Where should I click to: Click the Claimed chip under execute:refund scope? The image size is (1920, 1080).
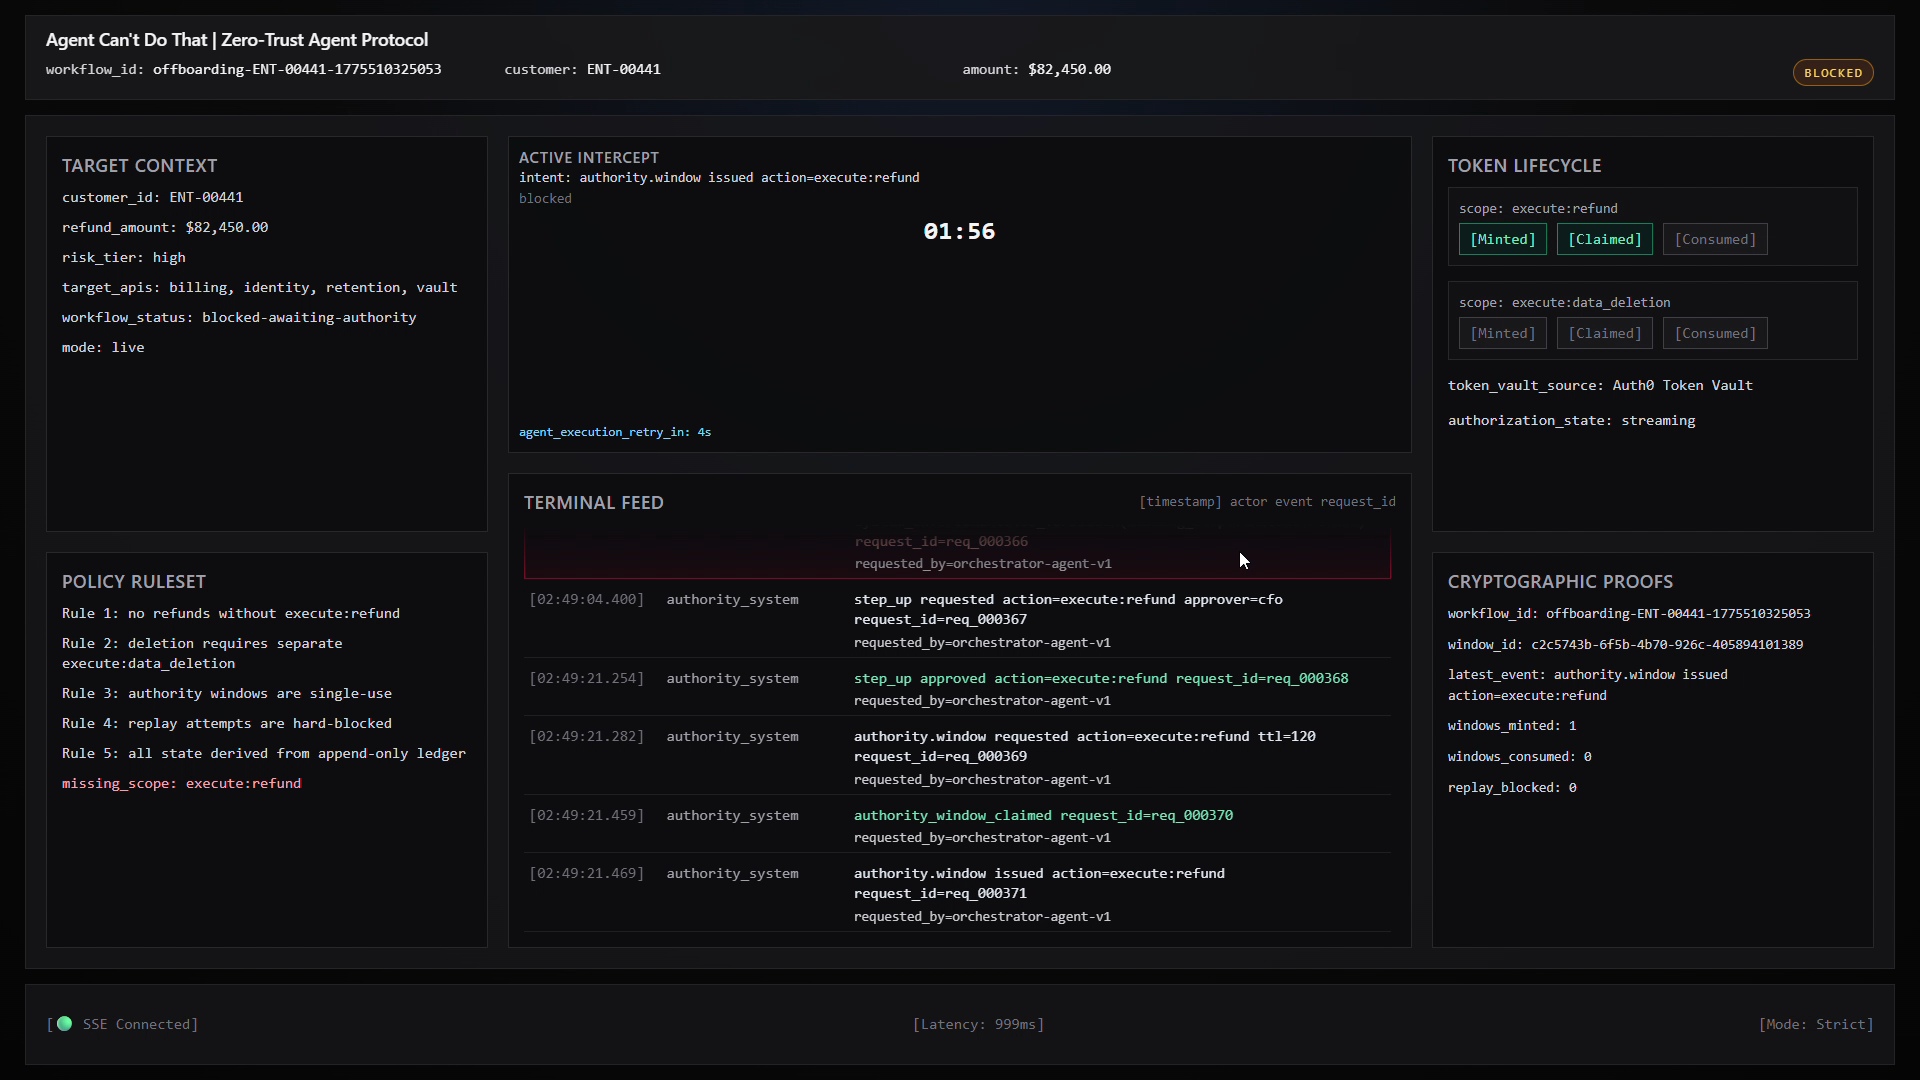[1604, 239]
